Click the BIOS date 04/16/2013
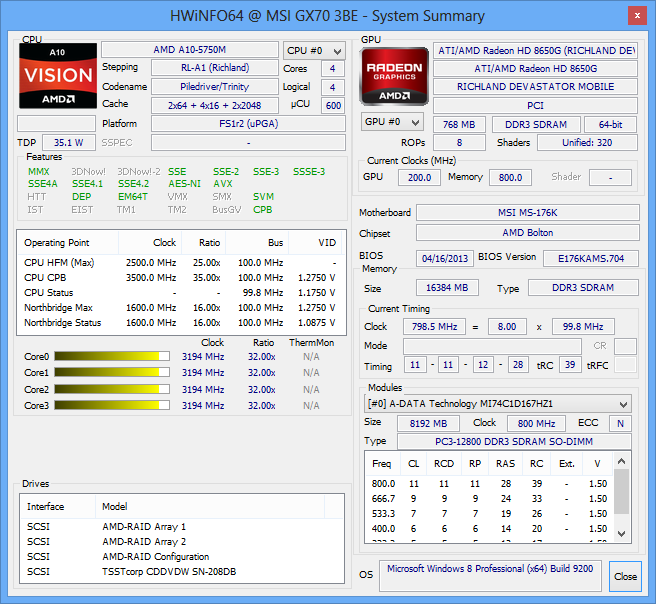 tap(445, 258)
